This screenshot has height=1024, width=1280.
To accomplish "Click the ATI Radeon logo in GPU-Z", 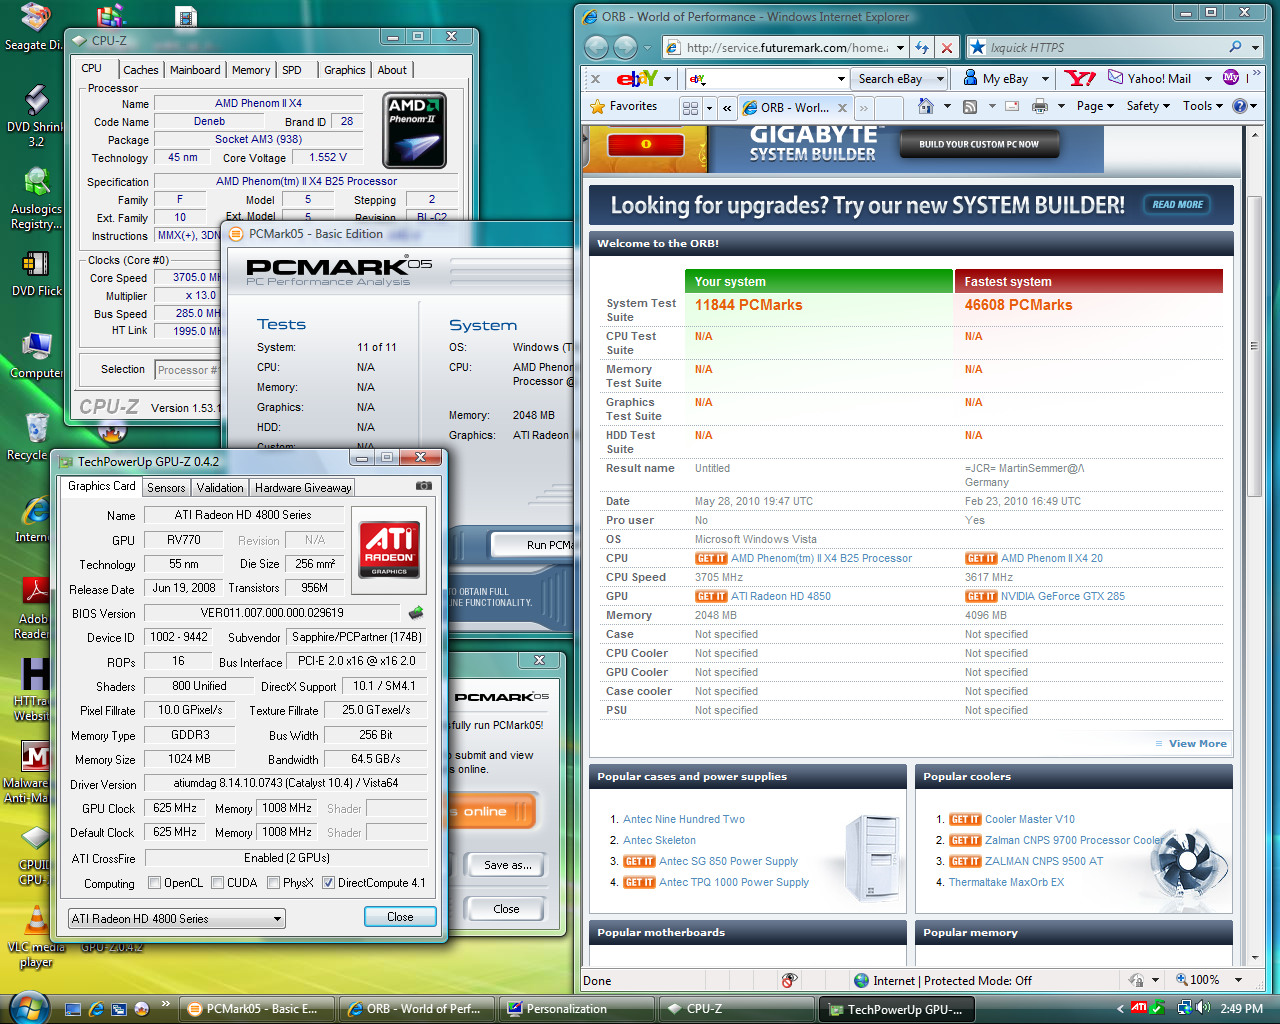I will (390, 550).
